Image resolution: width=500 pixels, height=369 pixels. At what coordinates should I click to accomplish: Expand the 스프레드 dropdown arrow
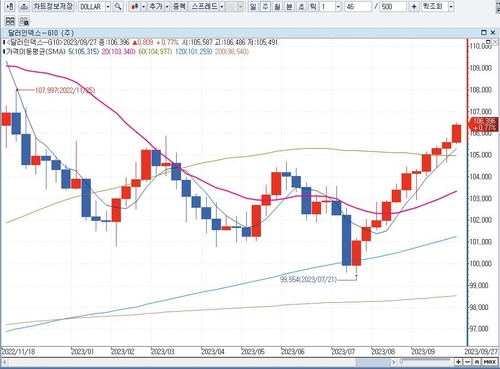[222, 7]
